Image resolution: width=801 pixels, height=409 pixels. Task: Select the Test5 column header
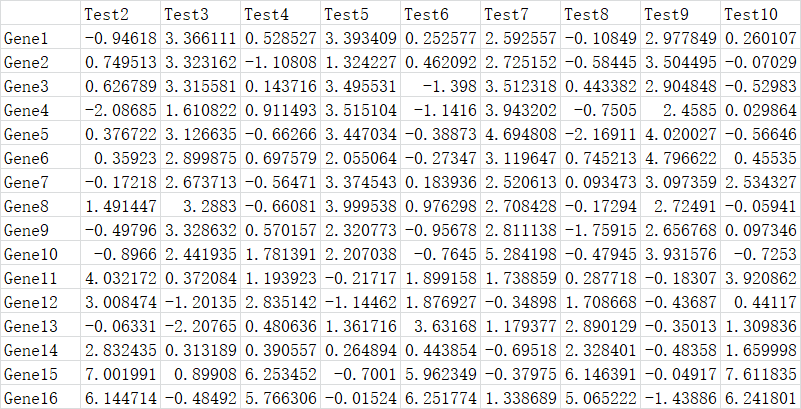361,14
